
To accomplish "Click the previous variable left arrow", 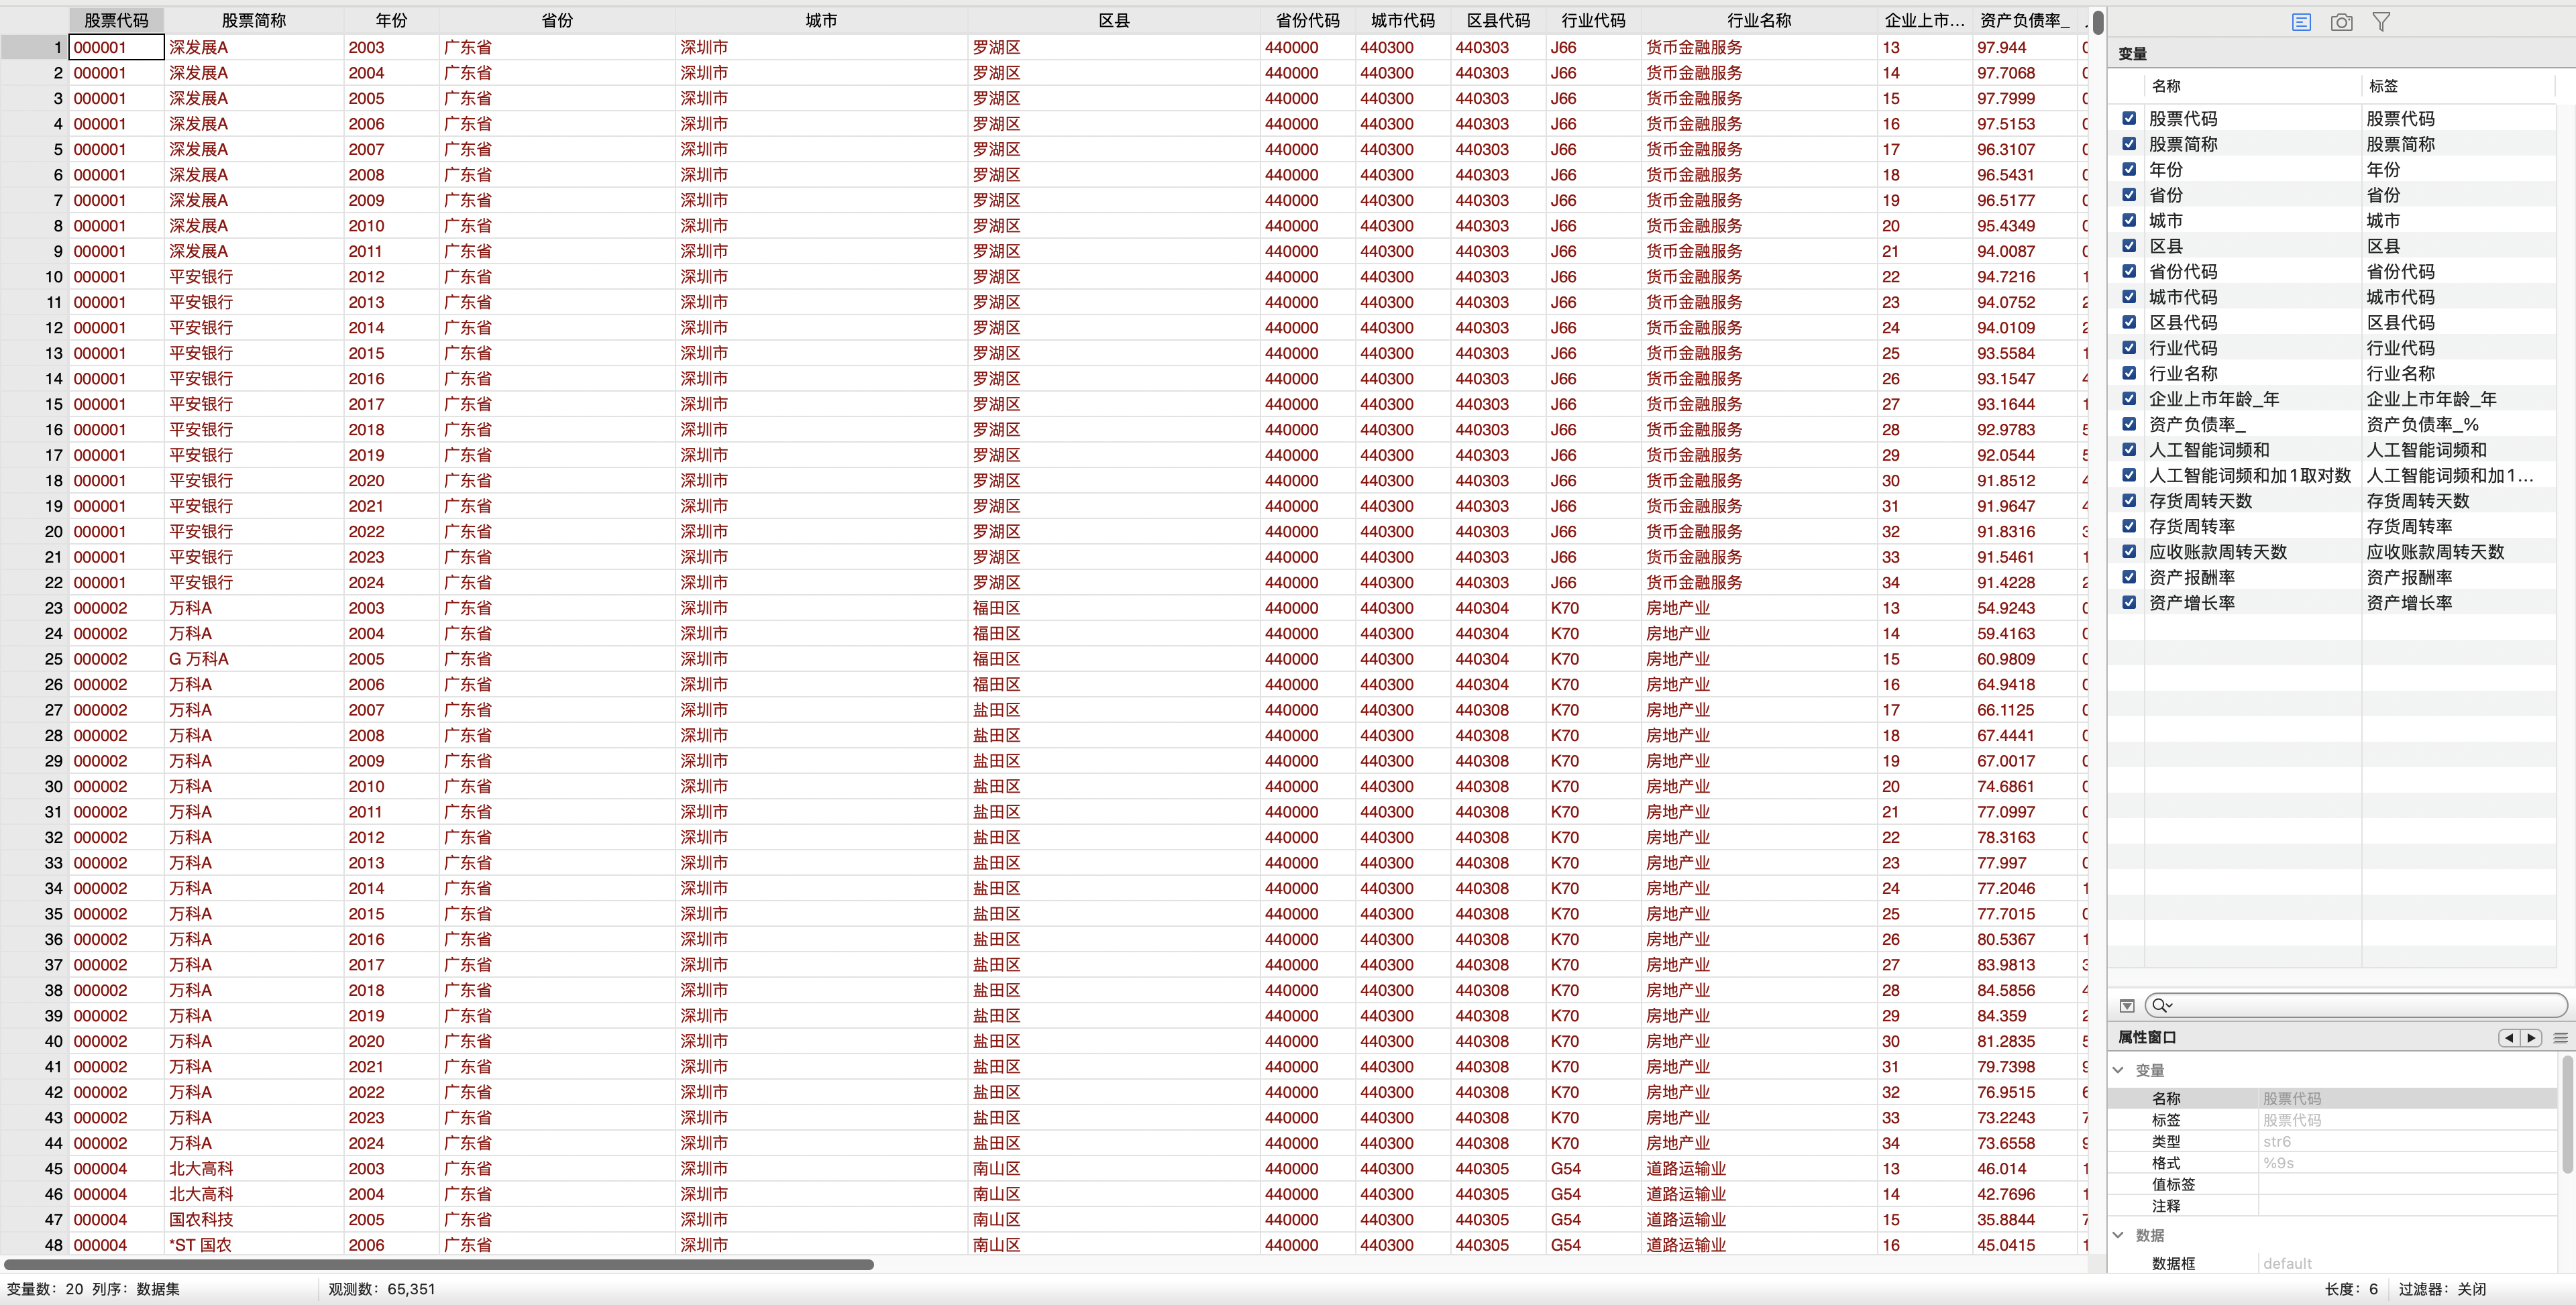I will [x=2508, y=1037].
